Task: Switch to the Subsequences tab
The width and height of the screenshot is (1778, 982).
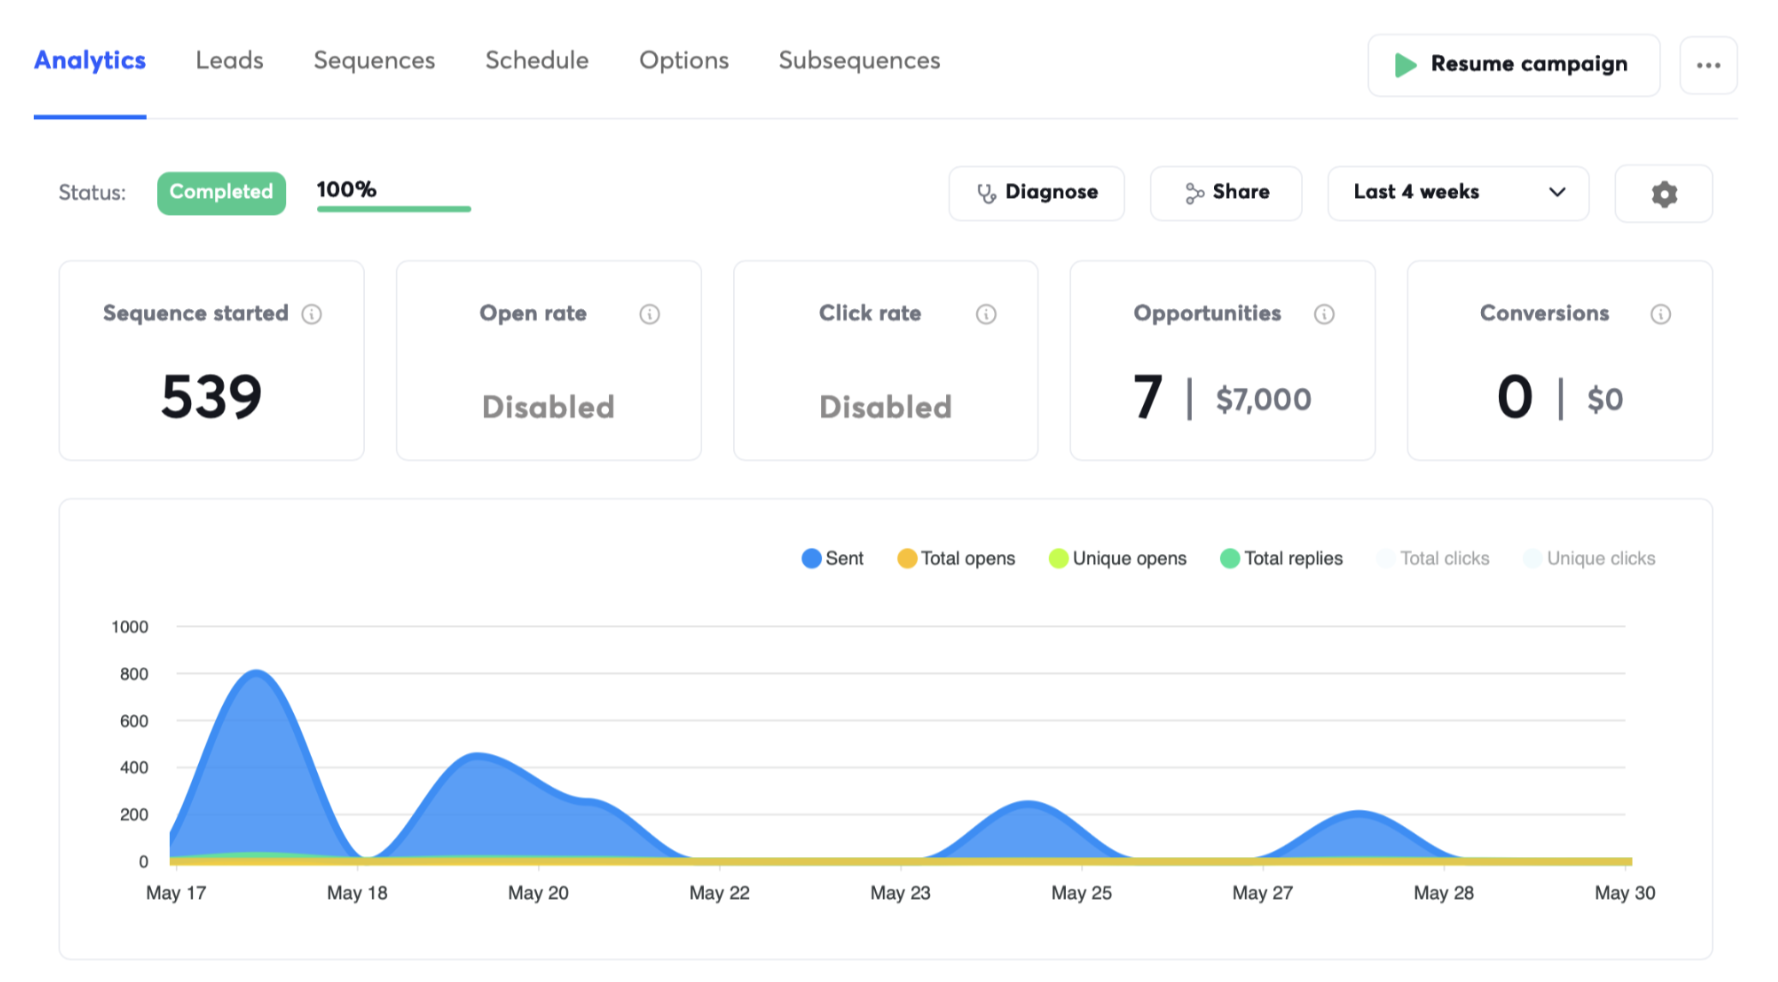Action: tap(860, 61)
